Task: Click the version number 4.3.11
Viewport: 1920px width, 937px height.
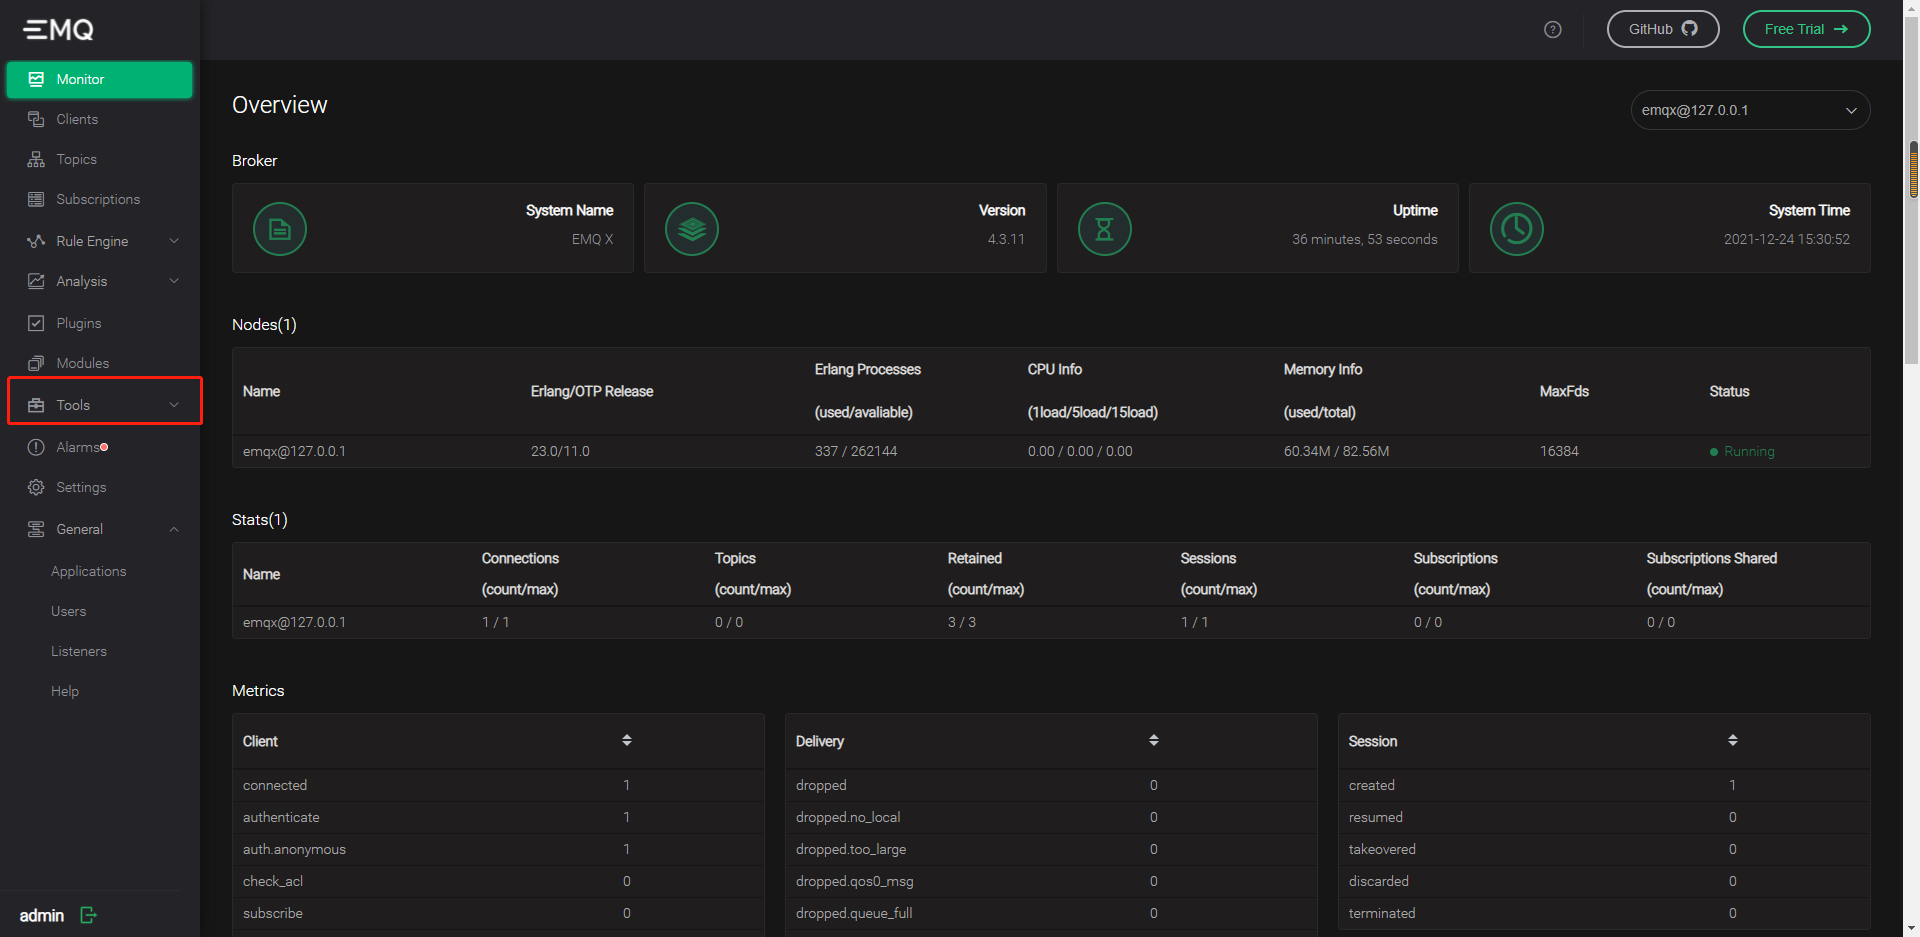Action: point(1006,239)
